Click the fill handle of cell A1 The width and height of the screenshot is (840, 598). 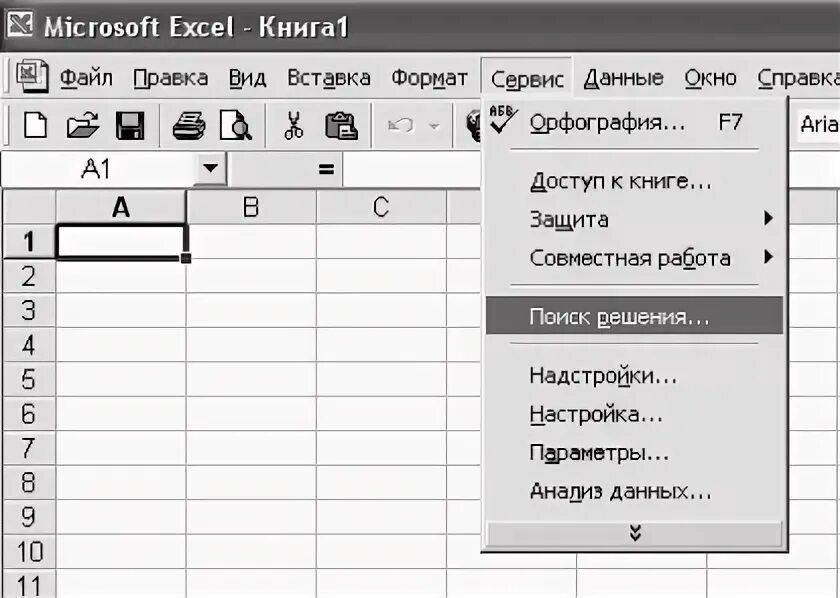(186, 258)
